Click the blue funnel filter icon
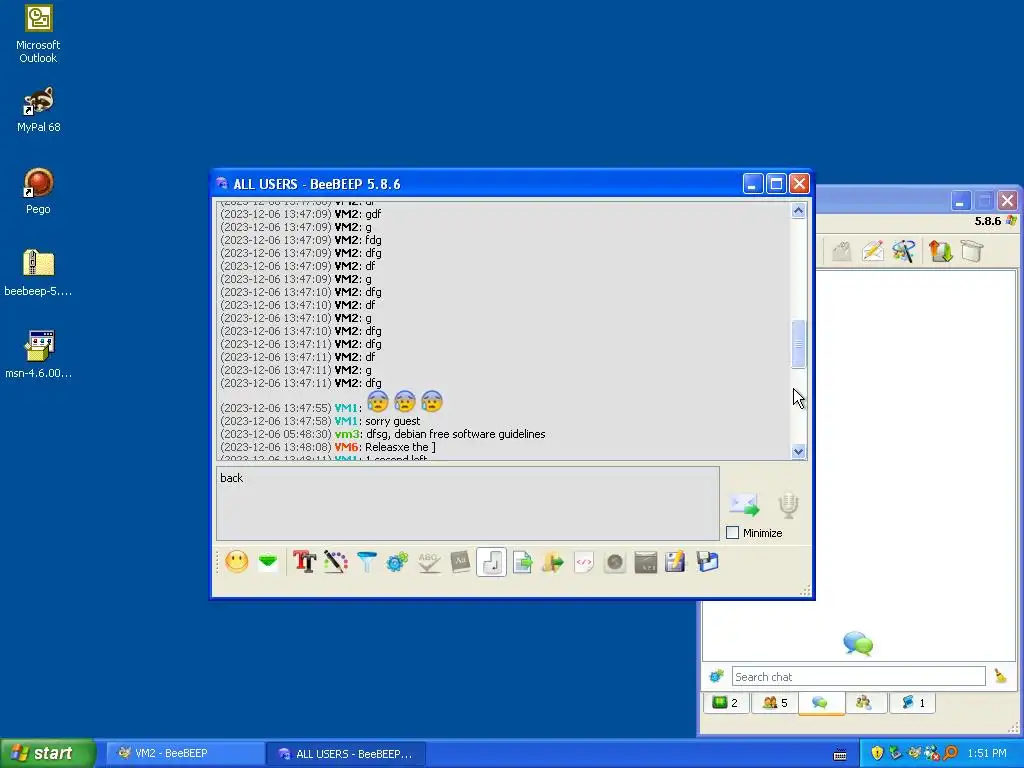The width and height of the screenshot is (1024, 768). tap(366, 562)
